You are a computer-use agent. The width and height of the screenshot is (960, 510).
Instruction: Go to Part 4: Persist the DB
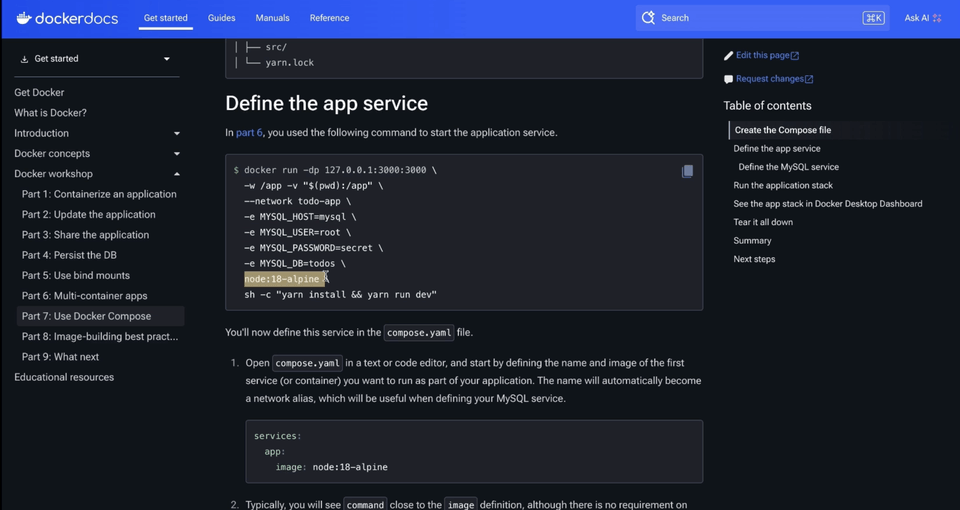(69, 255)
